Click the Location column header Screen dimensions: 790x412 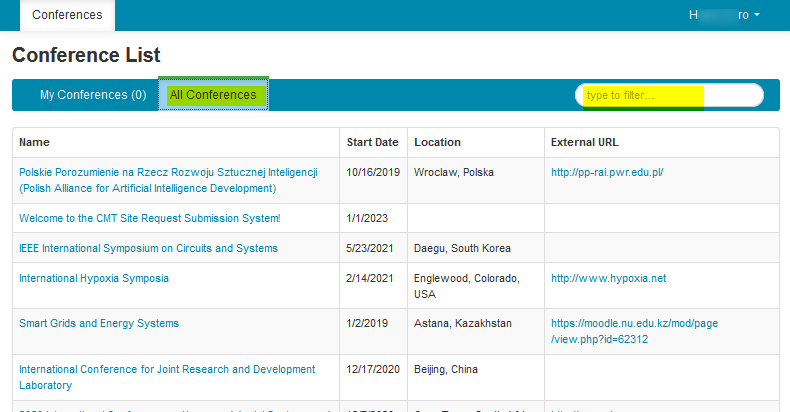437,142
